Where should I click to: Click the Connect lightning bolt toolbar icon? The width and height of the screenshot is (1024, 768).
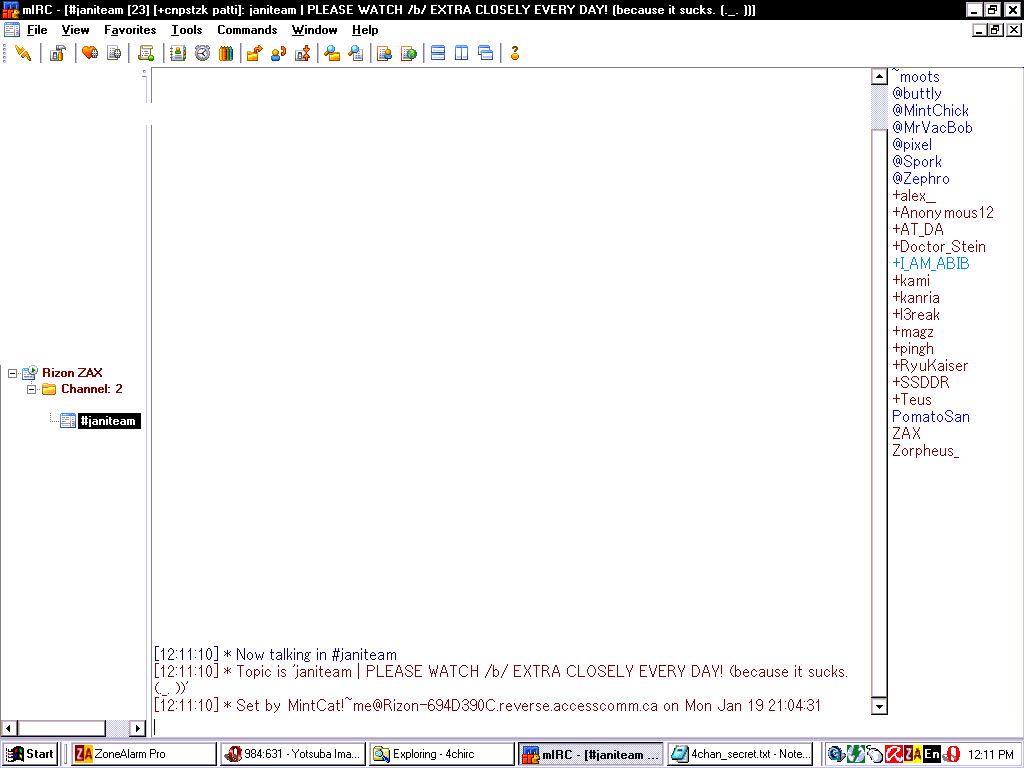pyautogui.click(x=23, y=53)
